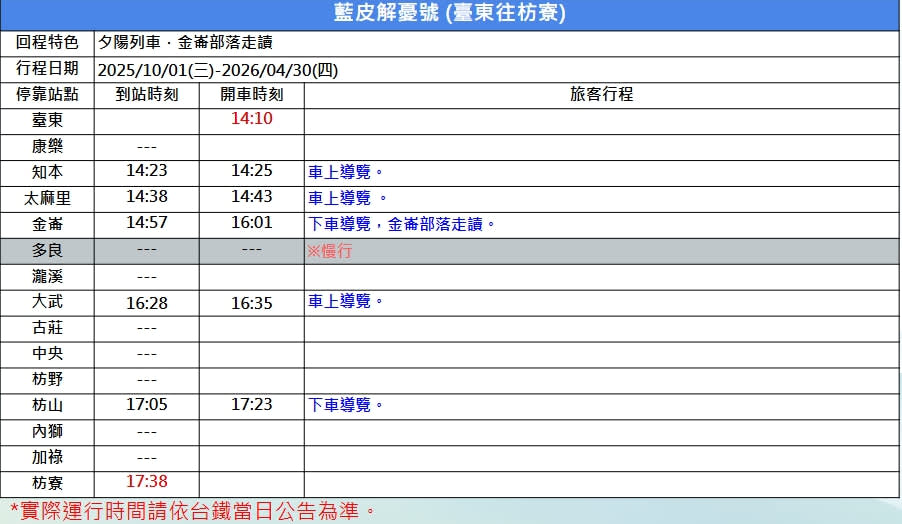This screenshot has width=902, height=524.
Task: Click the 停靠站點 column header
Action: point(47,95)
